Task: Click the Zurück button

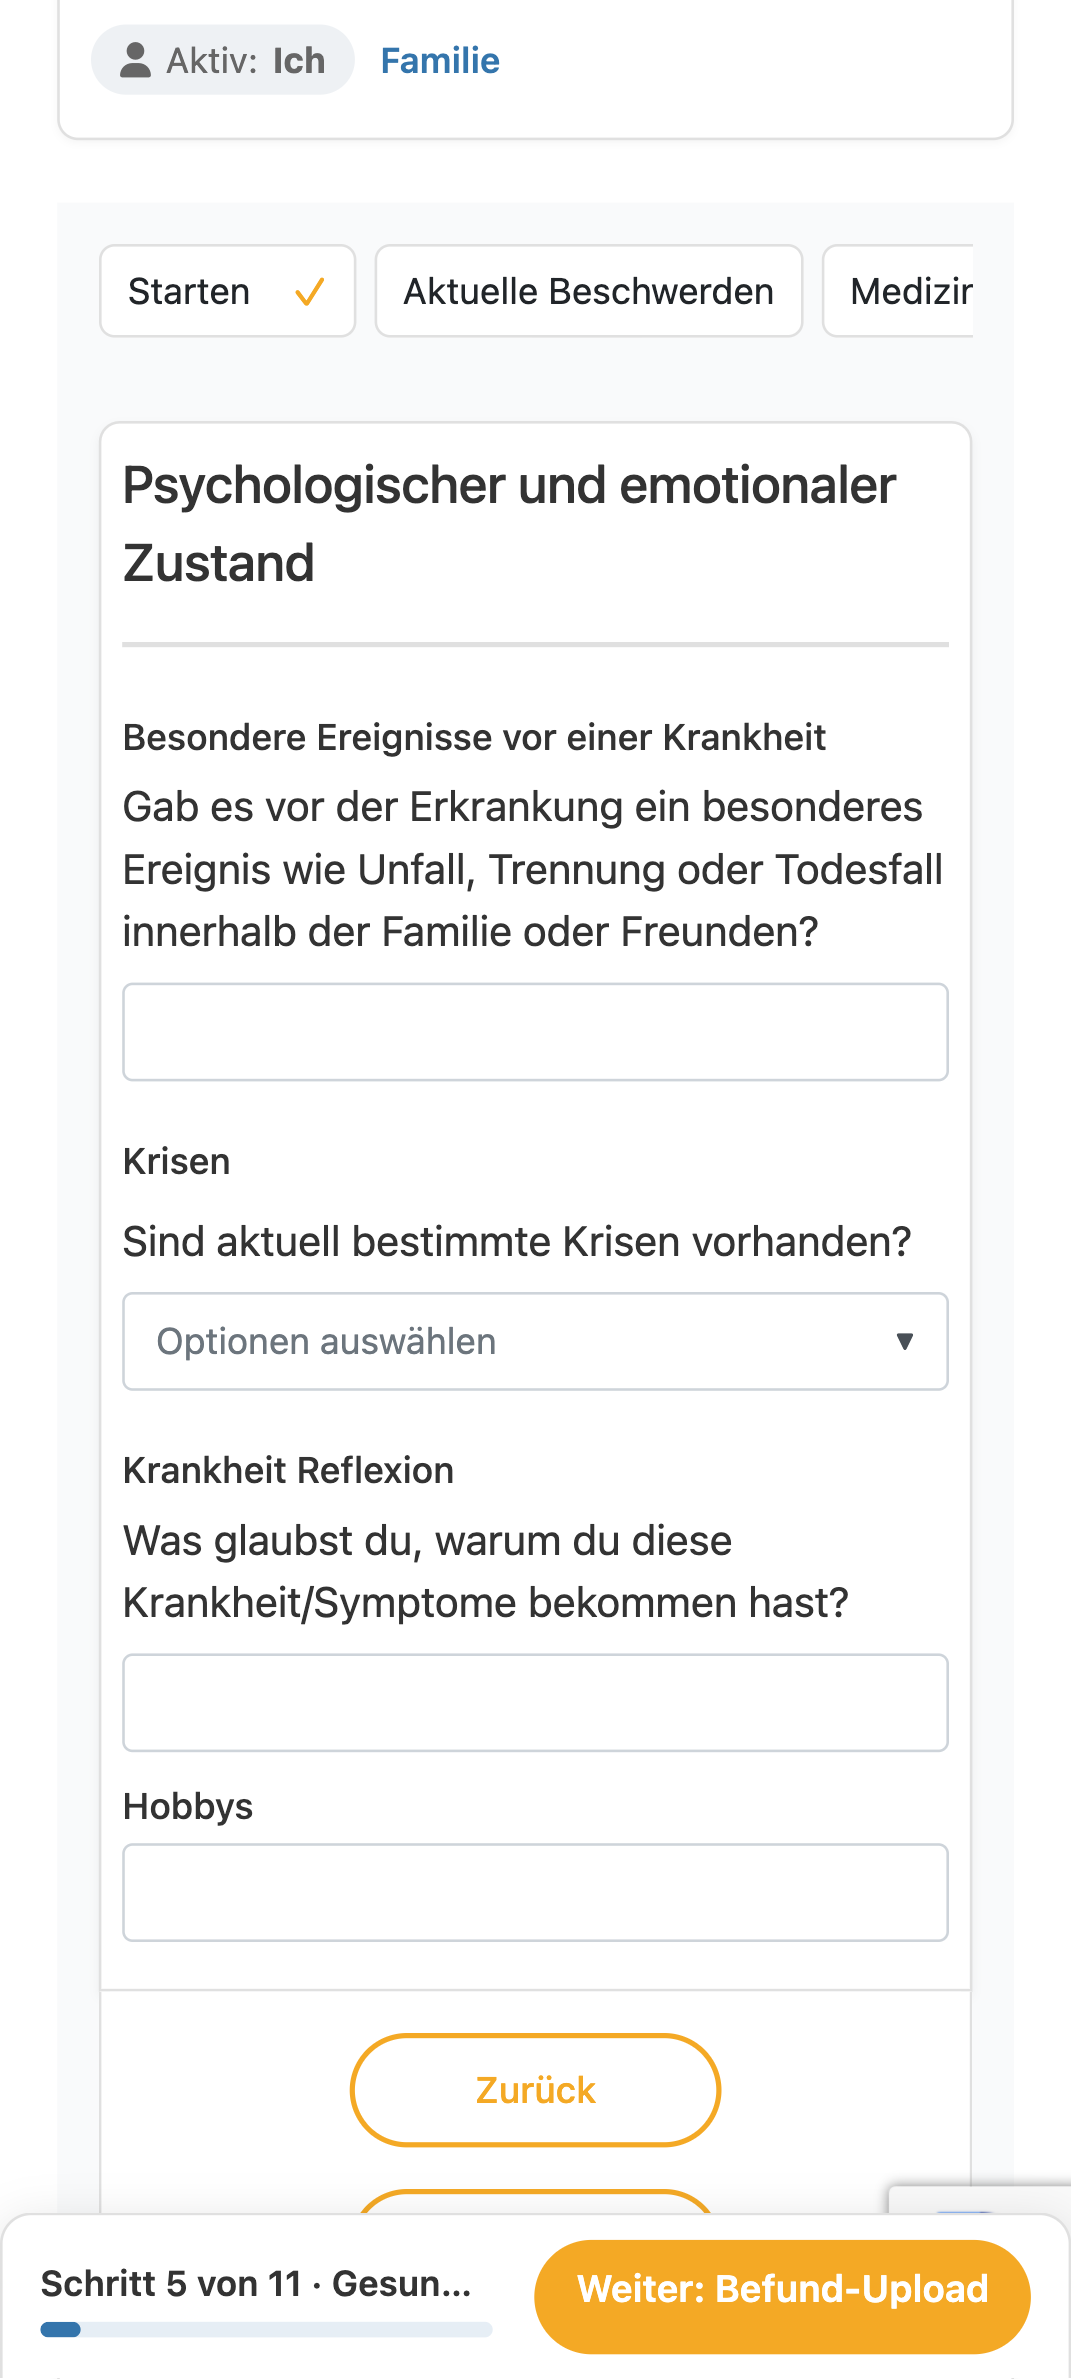Action: coord(535,2090)
